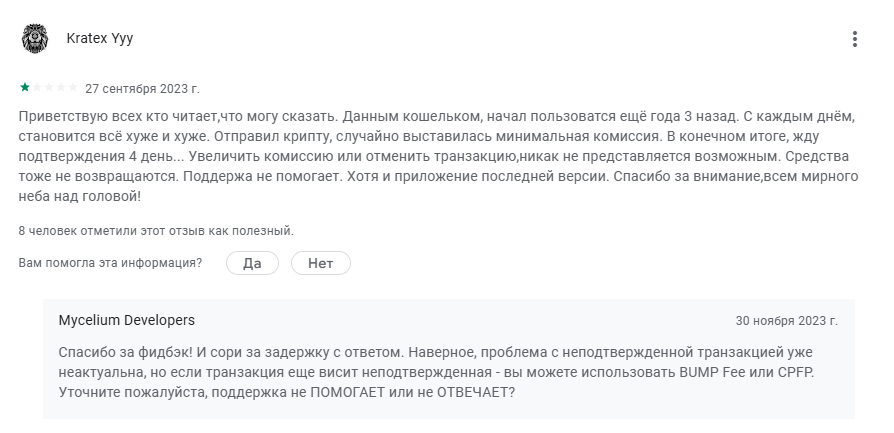The height and width of the screenshot is (433, 894).
Task: Click the Mycelium Developers reply author name
Action: (127, 320)
